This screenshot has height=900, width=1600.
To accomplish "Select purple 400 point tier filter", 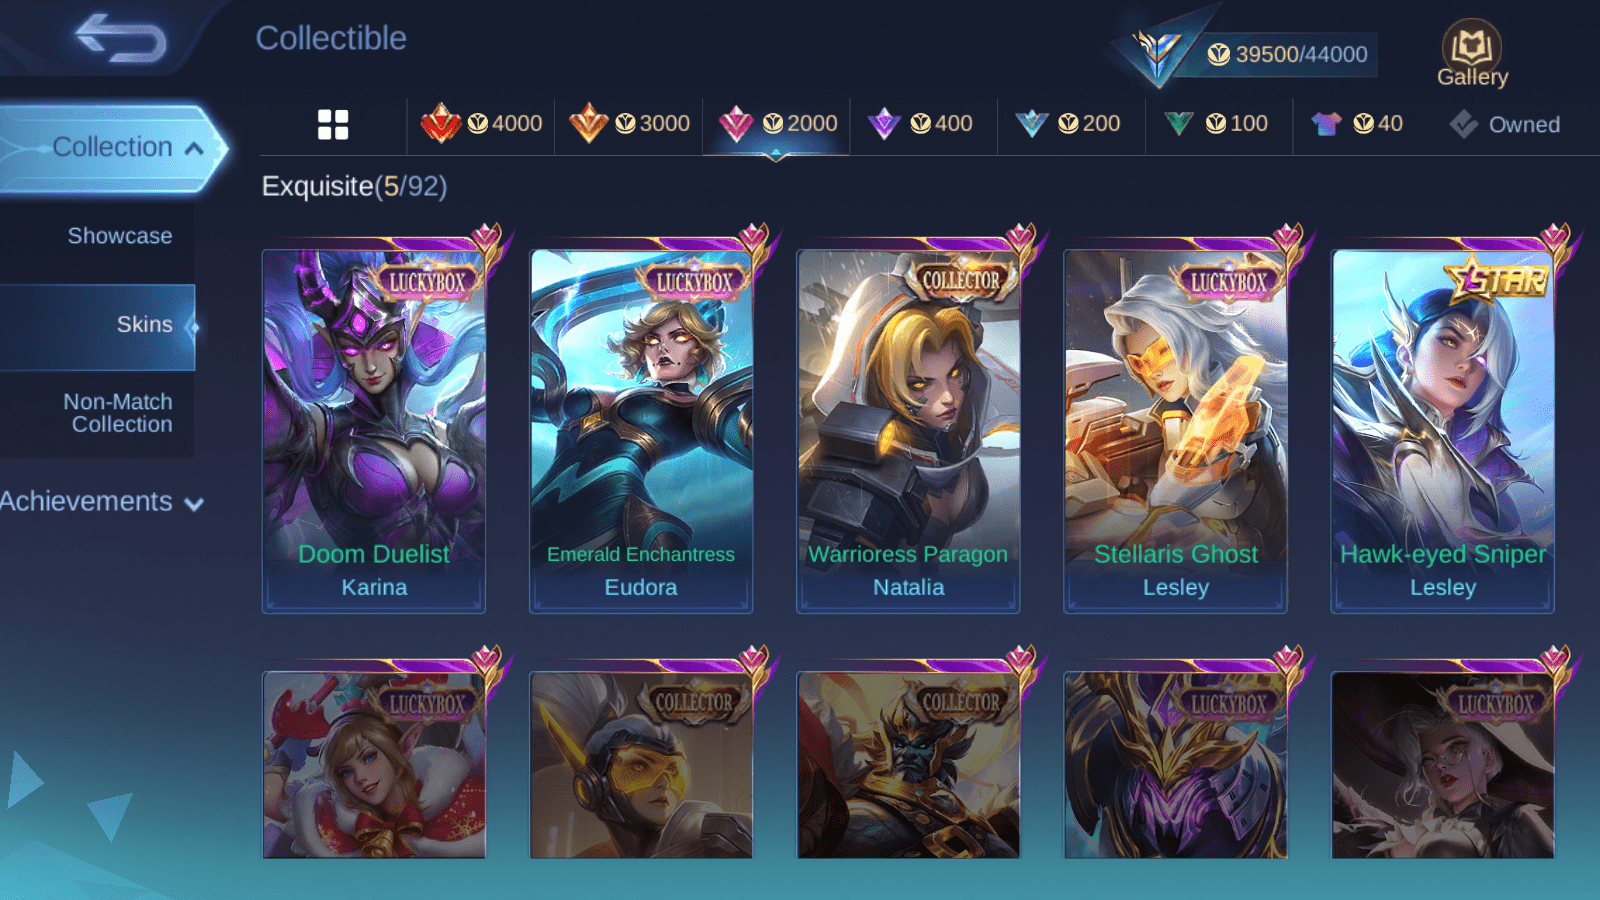I will click(920, 124).
